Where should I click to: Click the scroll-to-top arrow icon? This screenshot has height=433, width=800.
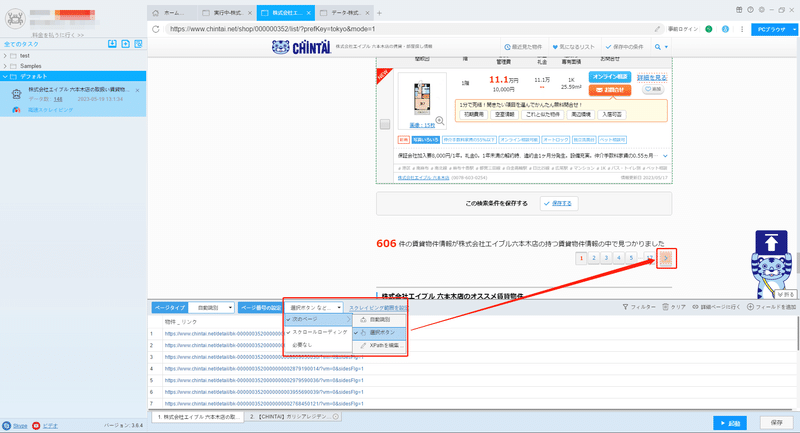click(771, 243)
